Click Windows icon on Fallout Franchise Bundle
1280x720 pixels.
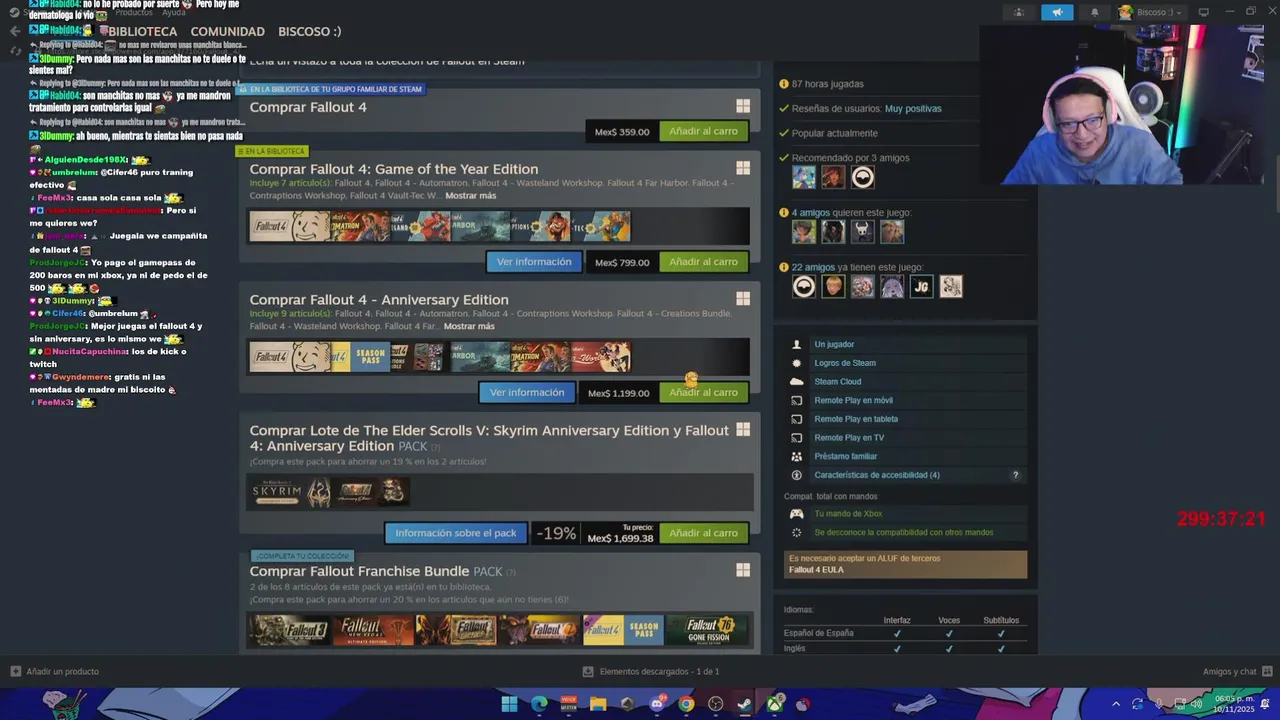[743, 570]
